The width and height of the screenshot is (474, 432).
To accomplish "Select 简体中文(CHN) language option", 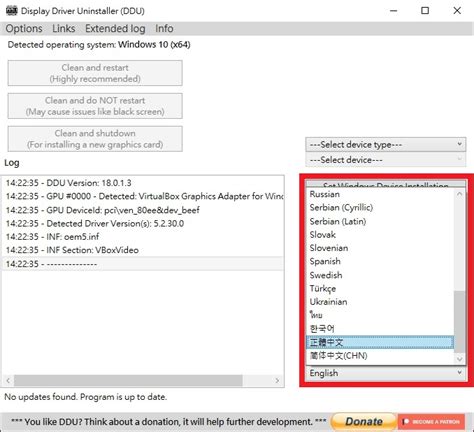I will 380,356.
